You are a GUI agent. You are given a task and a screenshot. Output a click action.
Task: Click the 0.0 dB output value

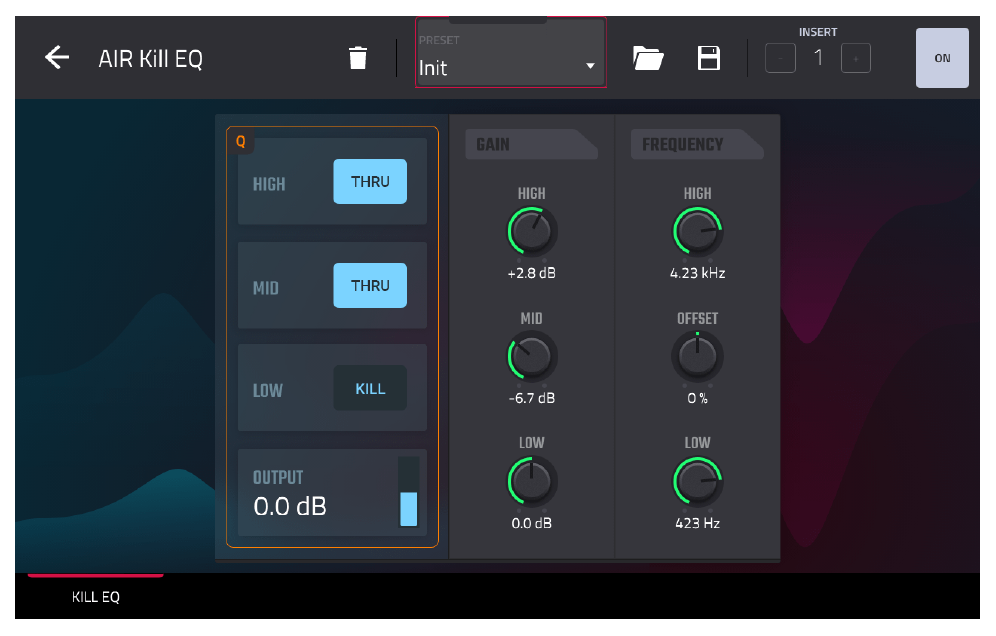(290, 506)
